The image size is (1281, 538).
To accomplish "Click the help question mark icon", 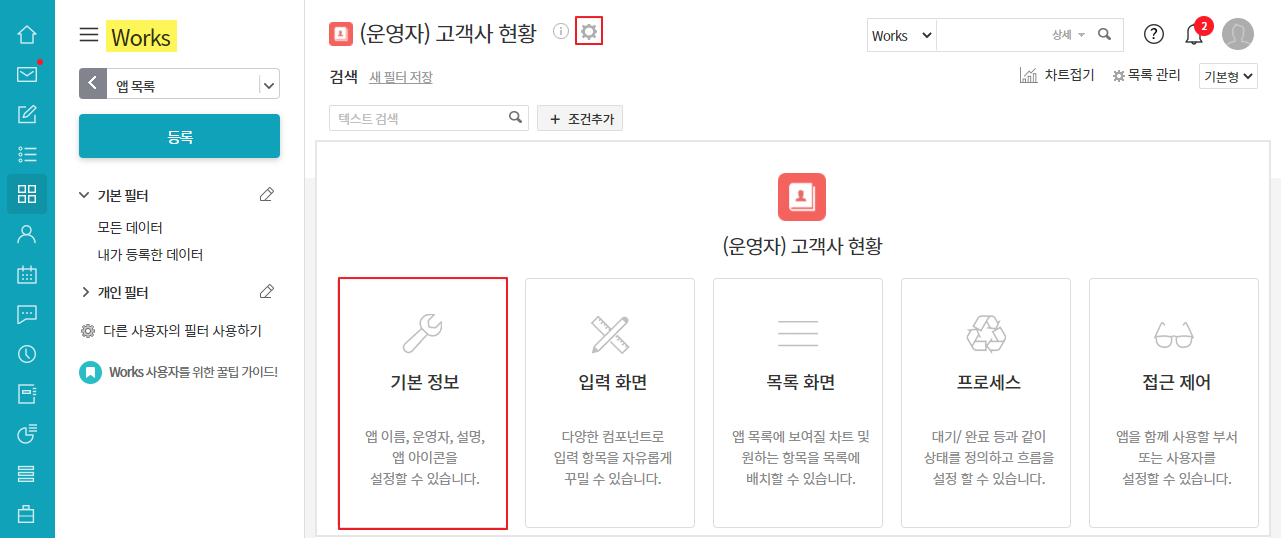I will click(1153, 35).
